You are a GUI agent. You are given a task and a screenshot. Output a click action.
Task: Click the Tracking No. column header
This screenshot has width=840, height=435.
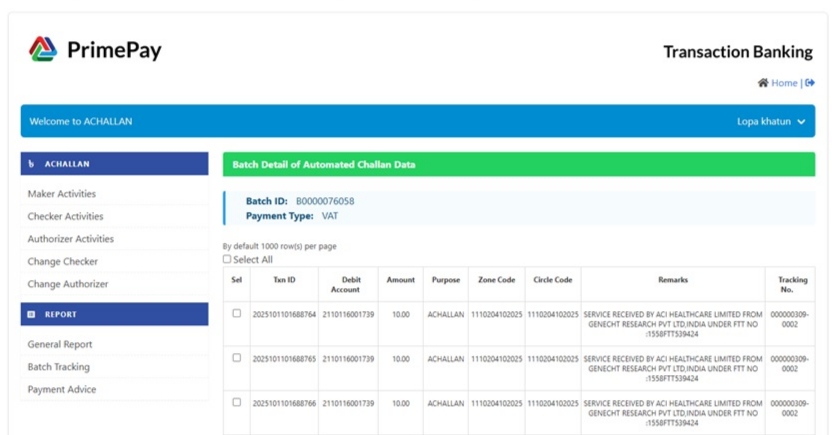790,284
